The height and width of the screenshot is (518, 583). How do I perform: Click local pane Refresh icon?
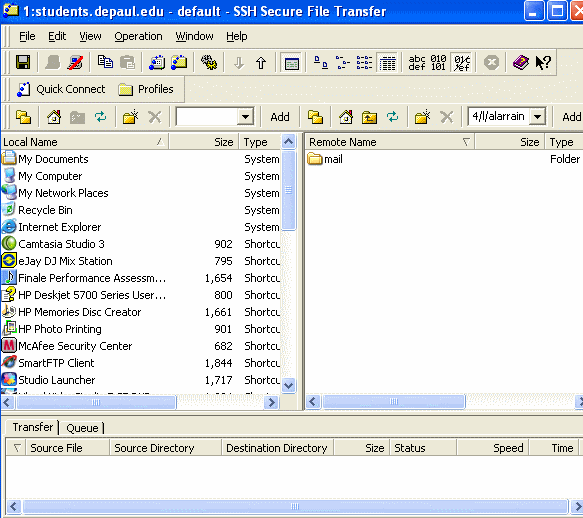[x=100, y=117]
